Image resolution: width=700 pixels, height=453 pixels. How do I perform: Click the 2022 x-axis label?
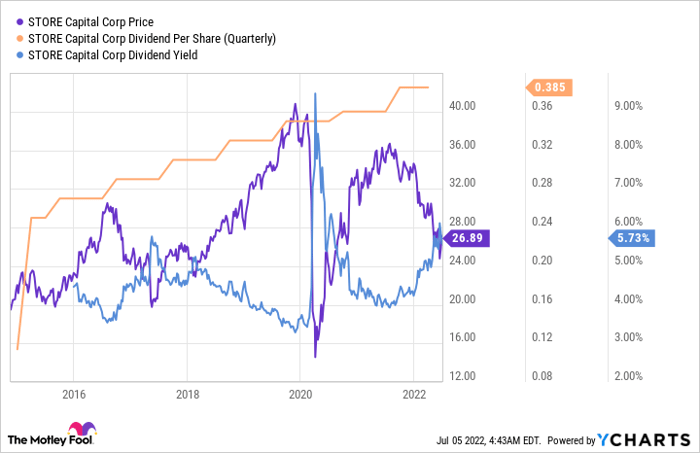414,392
